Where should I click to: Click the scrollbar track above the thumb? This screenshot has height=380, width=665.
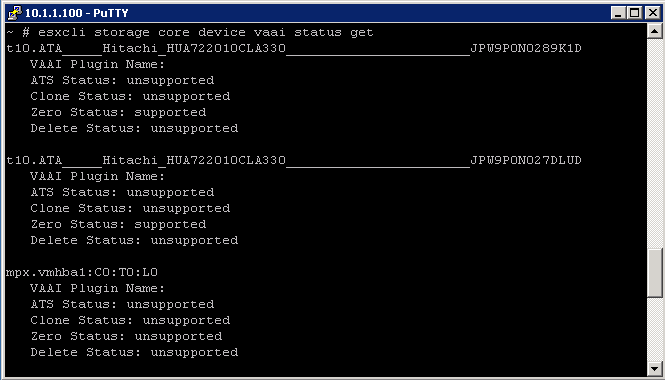[654, 144]
